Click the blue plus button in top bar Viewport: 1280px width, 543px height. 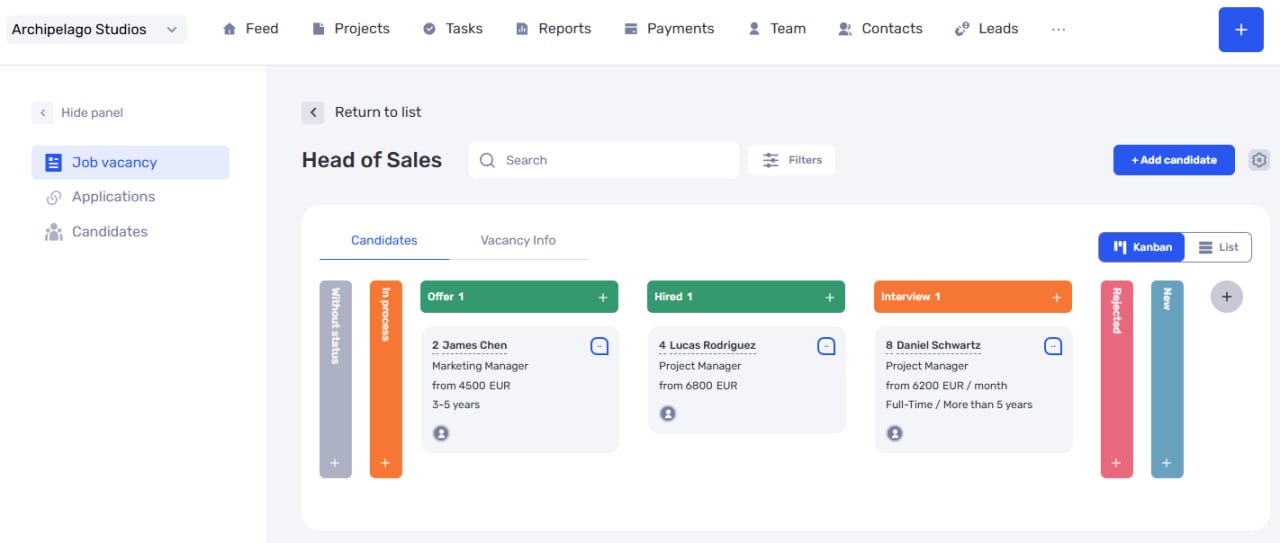pos(1241,29)
